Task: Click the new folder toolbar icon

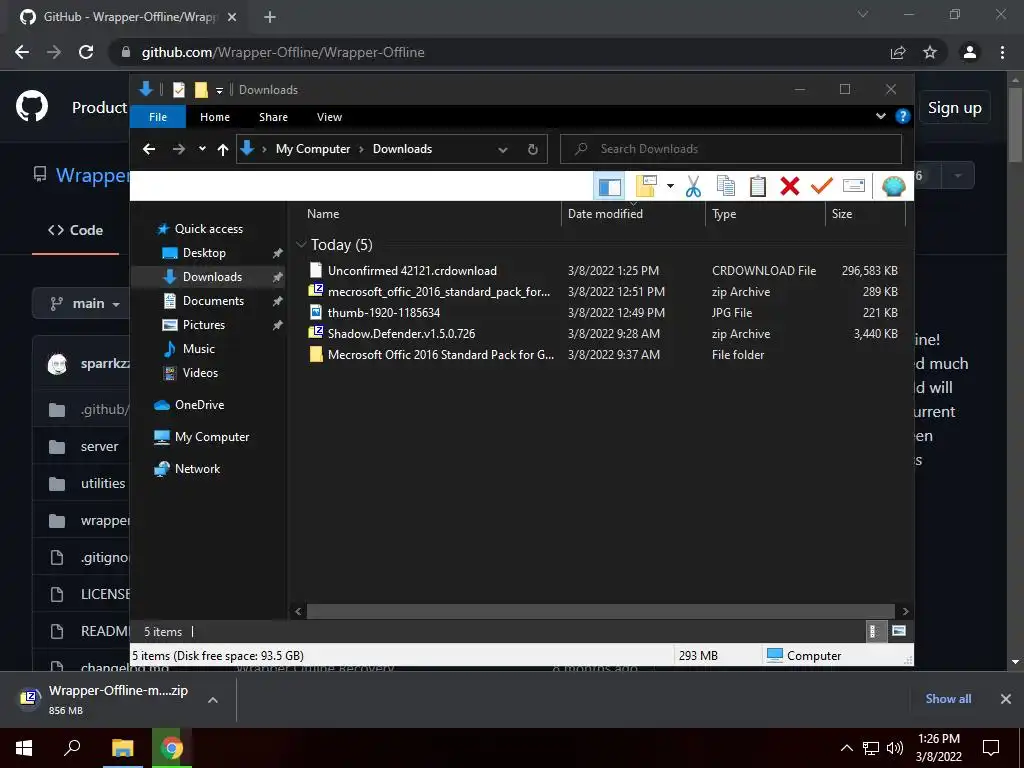Action: pos(645,187)
